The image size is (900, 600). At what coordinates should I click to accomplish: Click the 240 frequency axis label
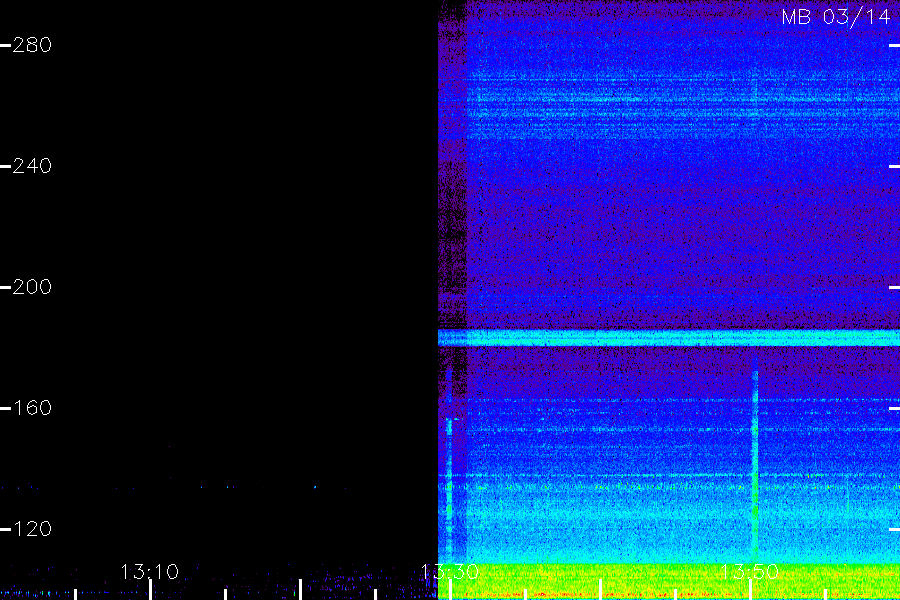click(32, 166)
